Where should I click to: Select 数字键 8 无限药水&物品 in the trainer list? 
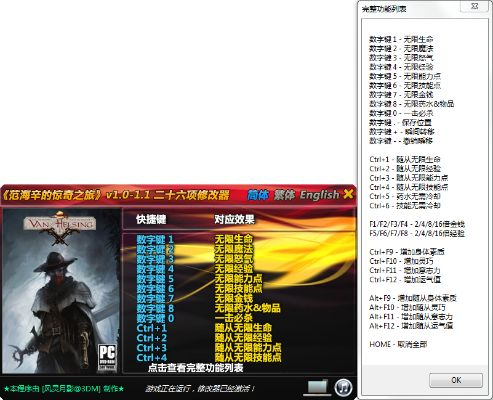pos(208,308)
